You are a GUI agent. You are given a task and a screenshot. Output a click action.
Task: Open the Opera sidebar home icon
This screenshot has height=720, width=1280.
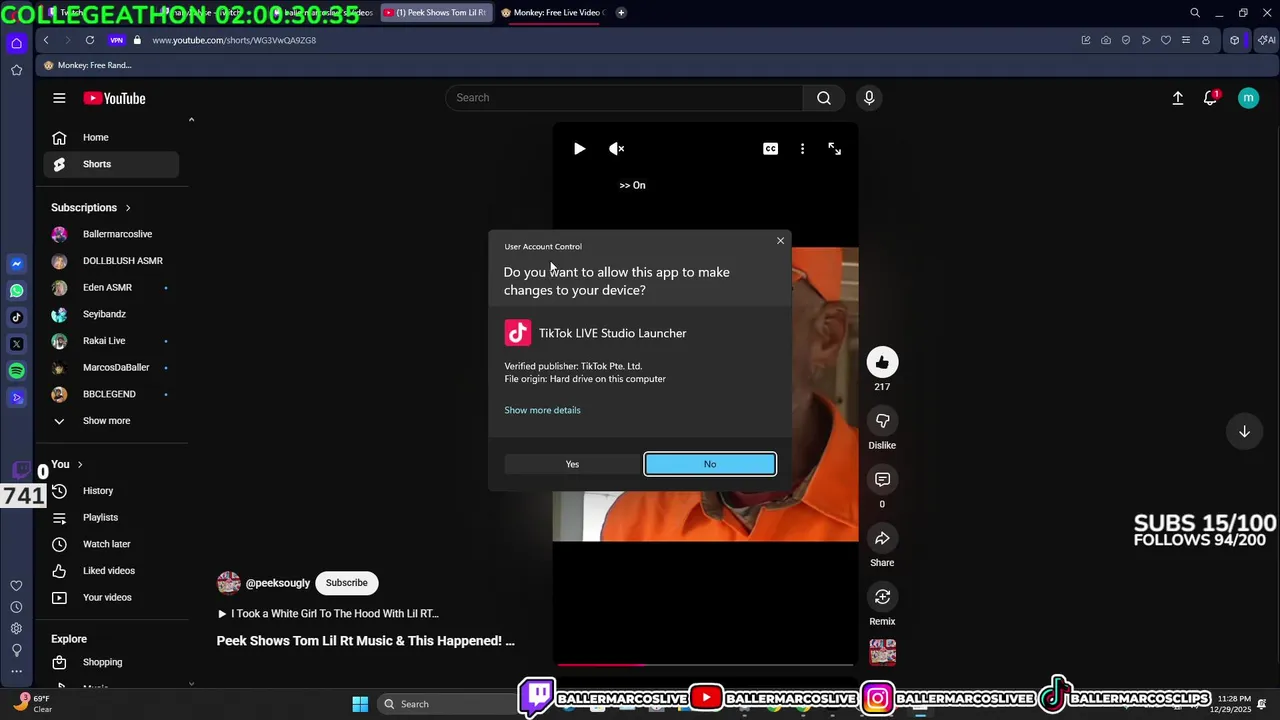pyautogui.click(x=16, y=43)
